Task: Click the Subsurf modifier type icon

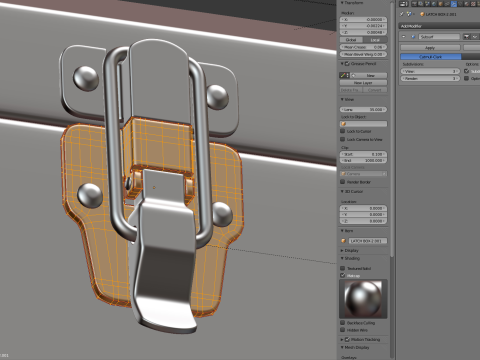Action: (413, 37)
